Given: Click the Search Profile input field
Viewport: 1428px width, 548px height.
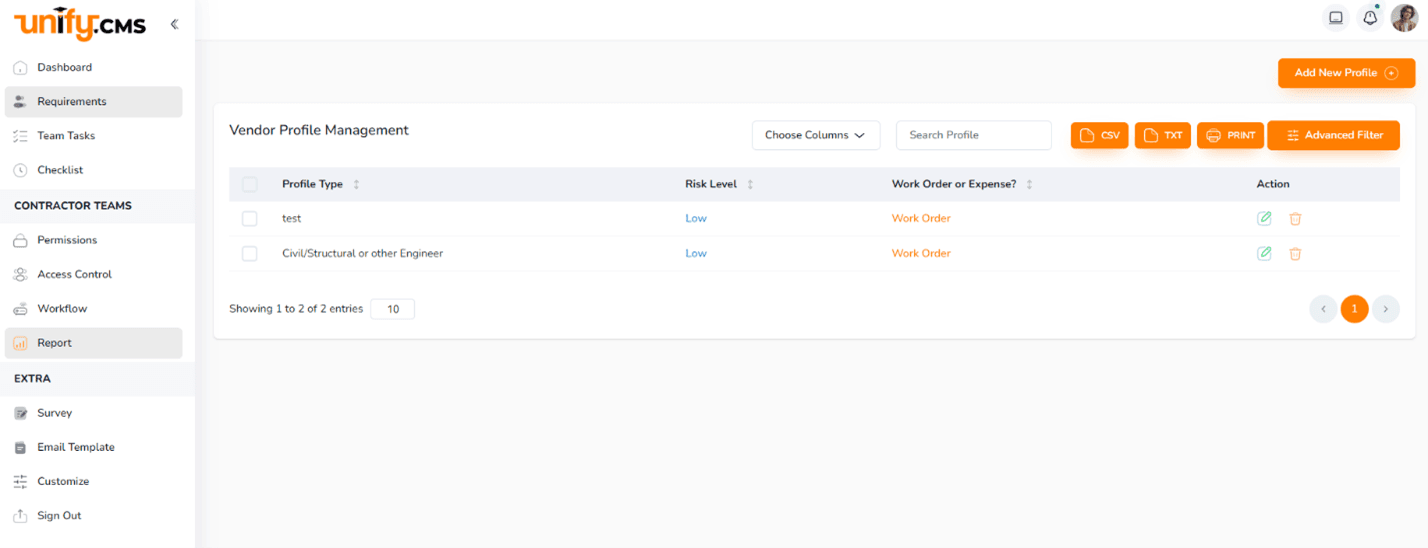Looking at the screenshot, I should pos(973,135).
